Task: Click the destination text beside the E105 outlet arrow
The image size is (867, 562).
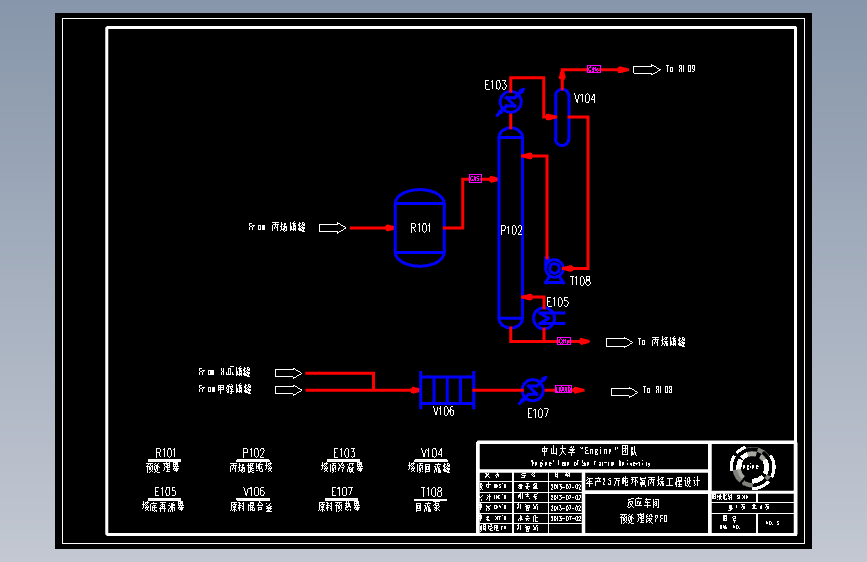Action: 662,342
